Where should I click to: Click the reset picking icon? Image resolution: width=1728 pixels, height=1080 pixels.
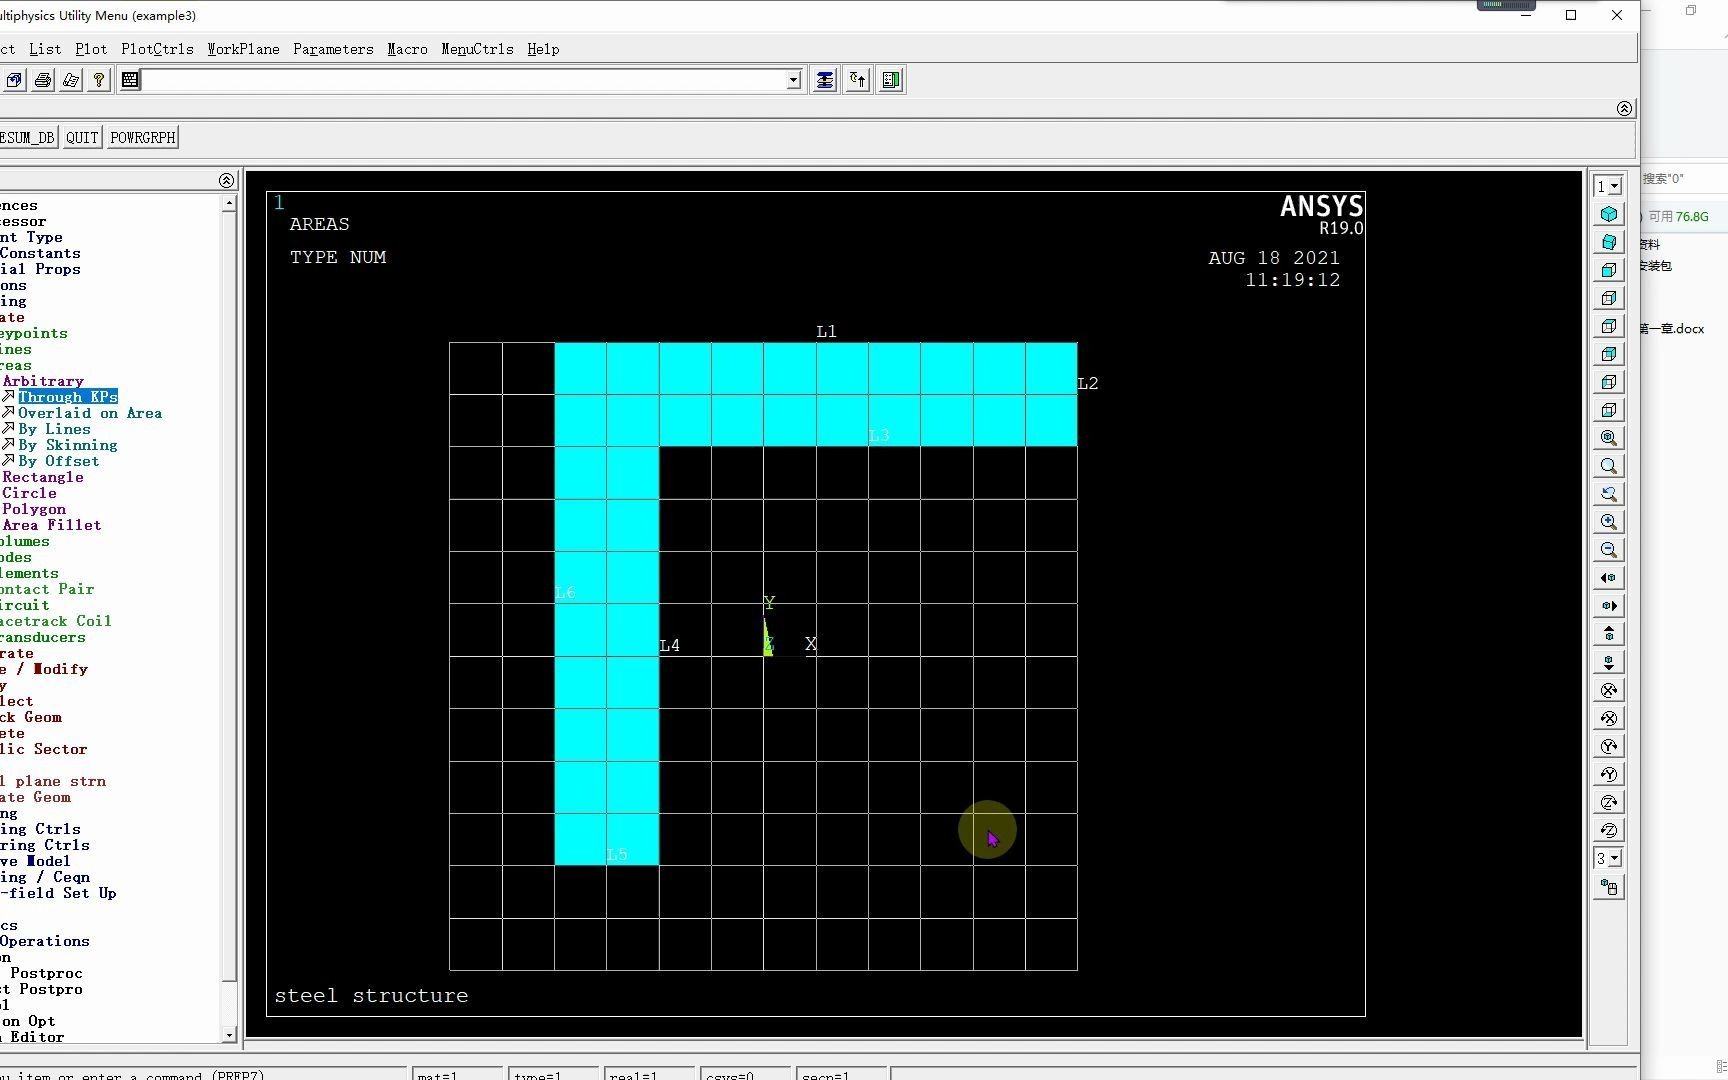coord(858,80)
